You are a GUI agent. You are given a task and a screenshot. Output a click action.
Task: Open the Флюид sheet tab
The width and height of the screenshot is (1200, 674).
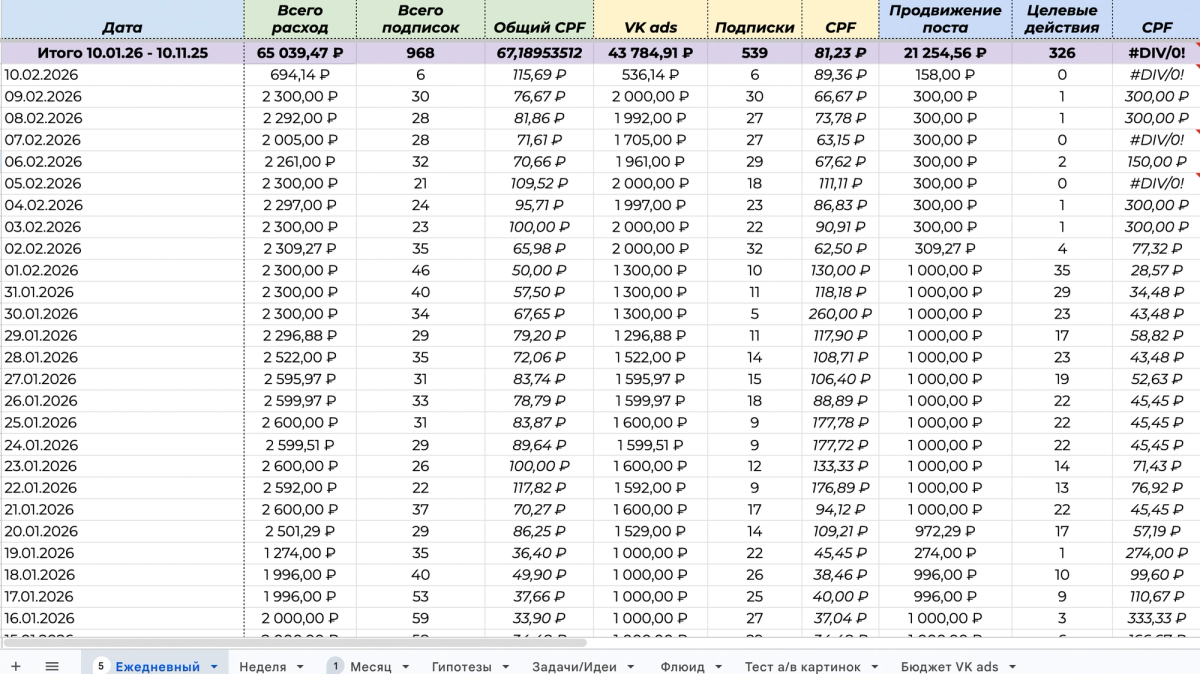point(682,667)
